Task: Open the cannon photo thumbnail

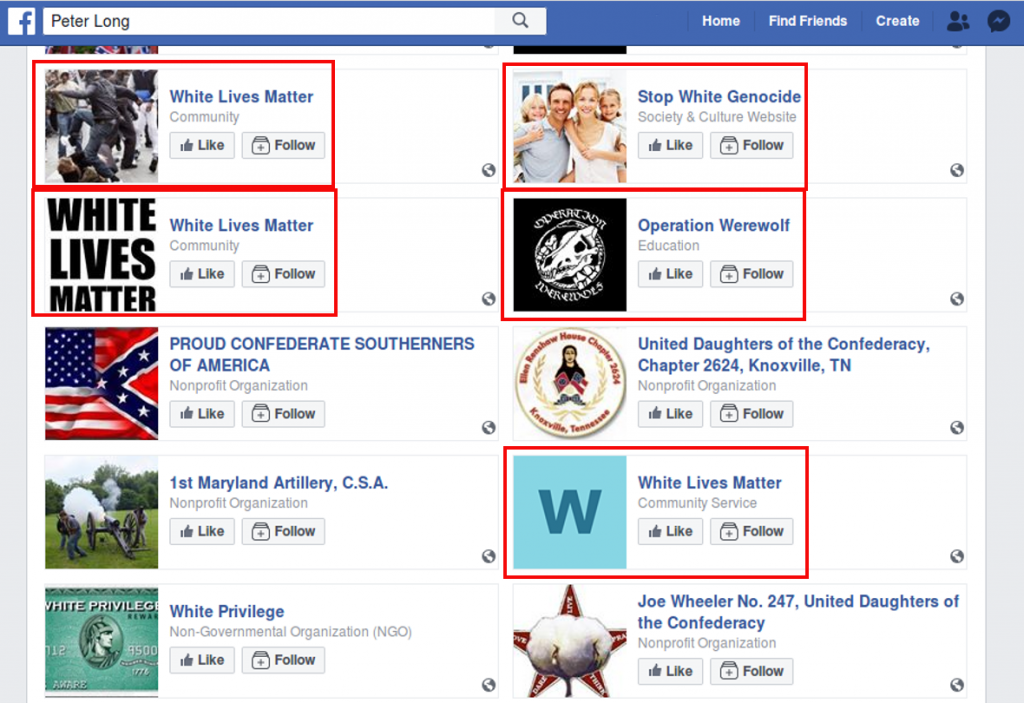Action: pyautogui.click(x=101, y=512)
